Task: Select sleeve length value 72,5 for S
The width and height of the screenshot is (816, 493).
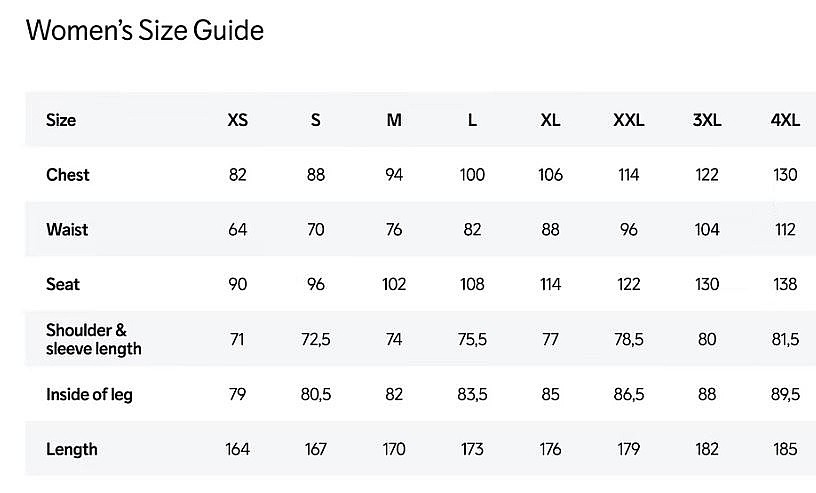Action: click(x=315, y=339)
